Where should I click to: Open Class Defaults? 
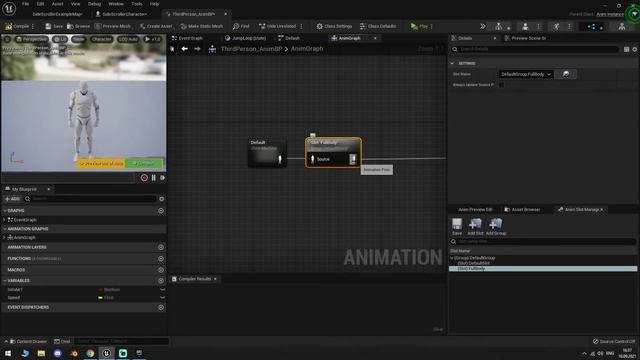[378, 26]
